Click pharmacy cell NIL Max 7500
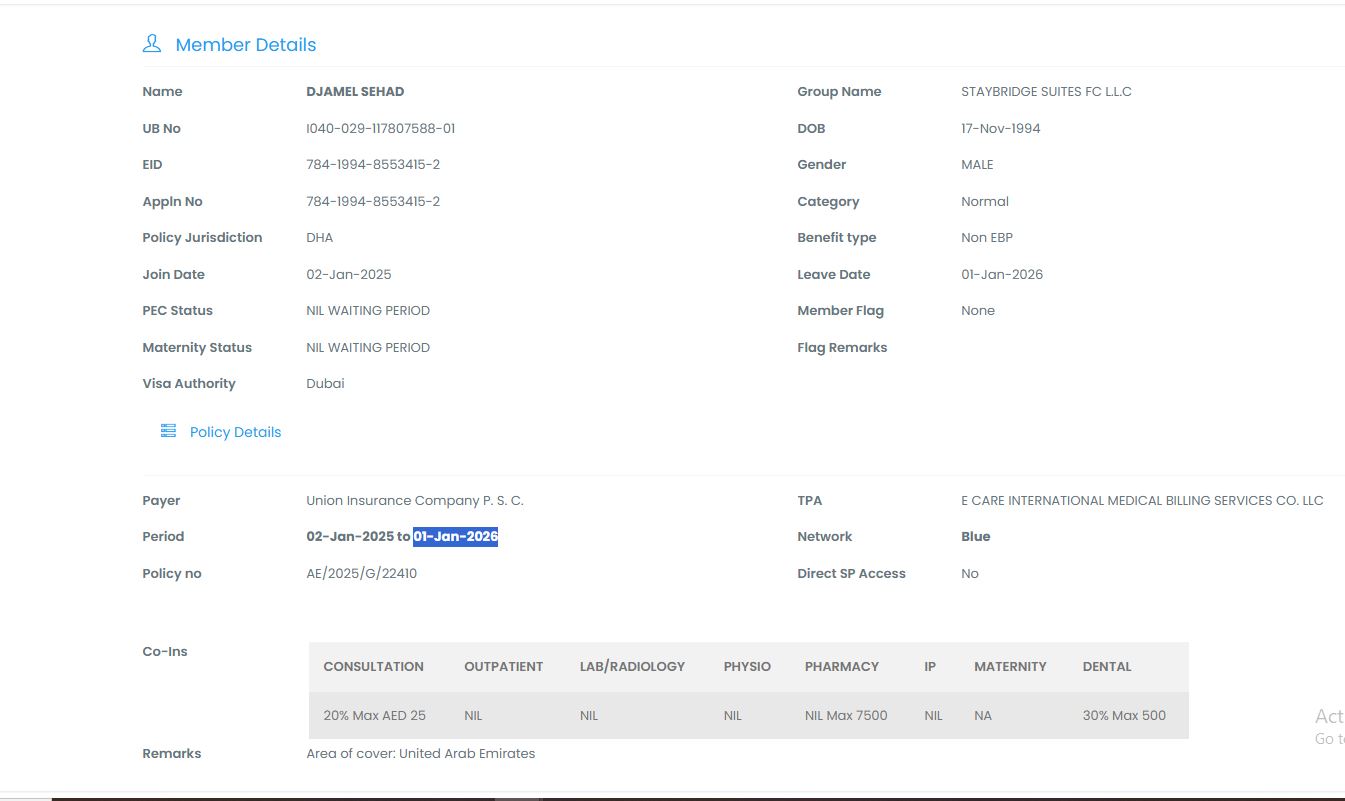 coord(846,716)
